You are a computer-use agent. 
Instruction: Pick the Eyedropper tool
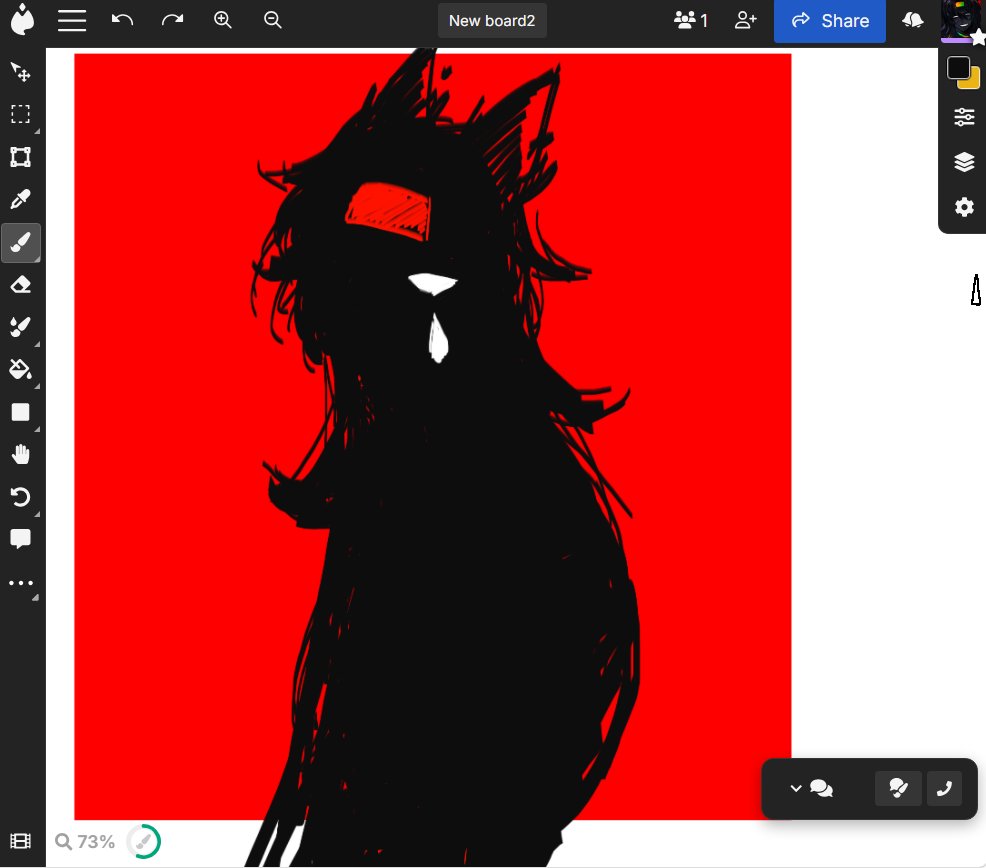(21, 199)
